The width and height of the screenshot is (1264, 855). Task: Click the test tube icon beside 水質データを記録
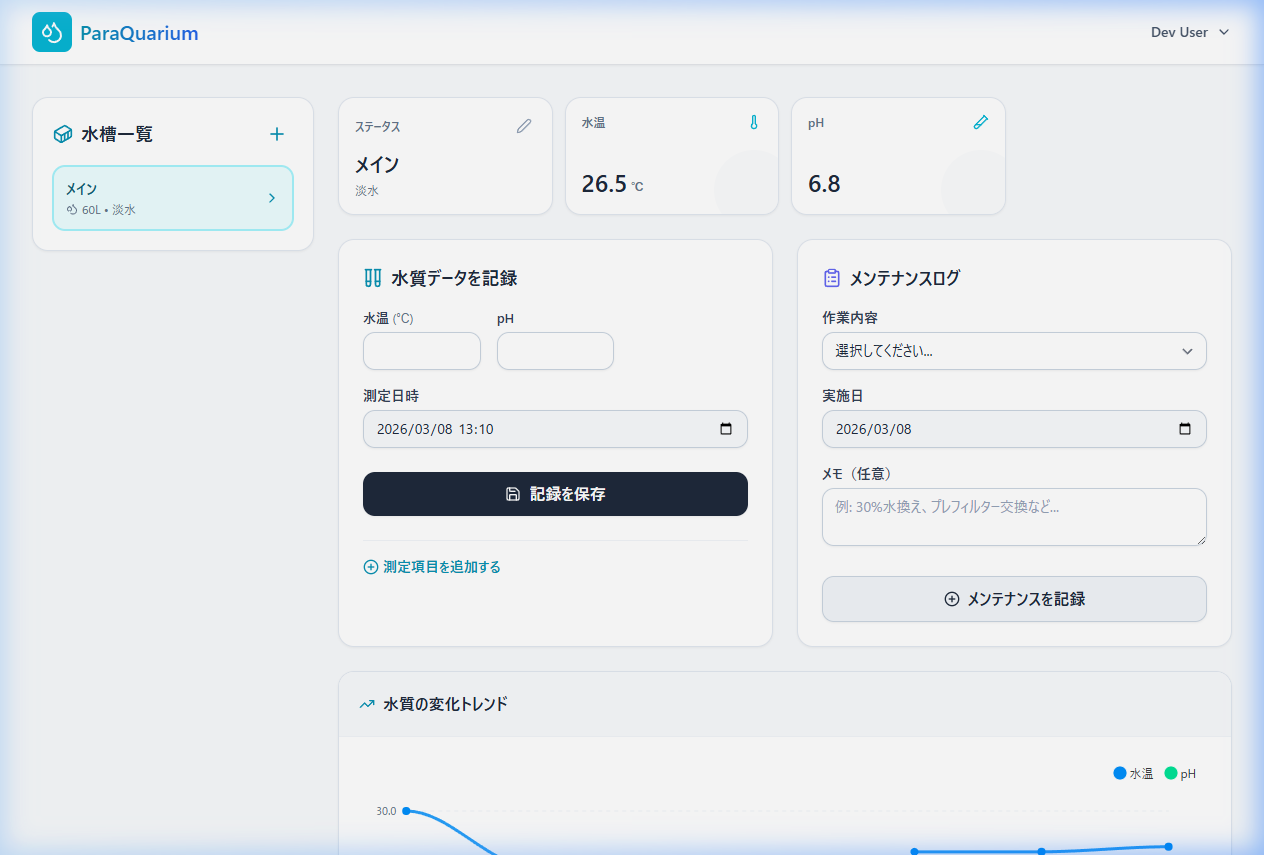click(x=370, y=278)
